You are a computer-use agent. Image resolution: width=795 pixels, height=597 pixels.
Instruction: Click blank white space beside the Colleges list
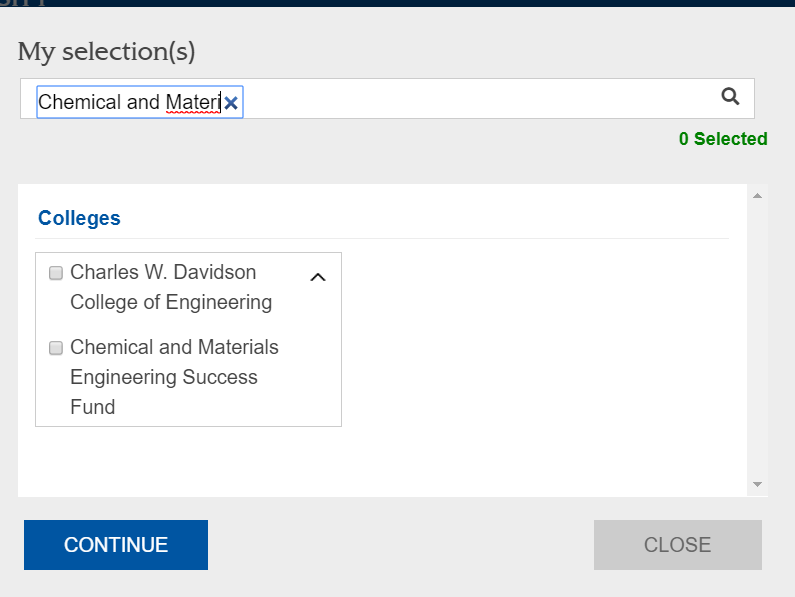click(x=540, y=350)
